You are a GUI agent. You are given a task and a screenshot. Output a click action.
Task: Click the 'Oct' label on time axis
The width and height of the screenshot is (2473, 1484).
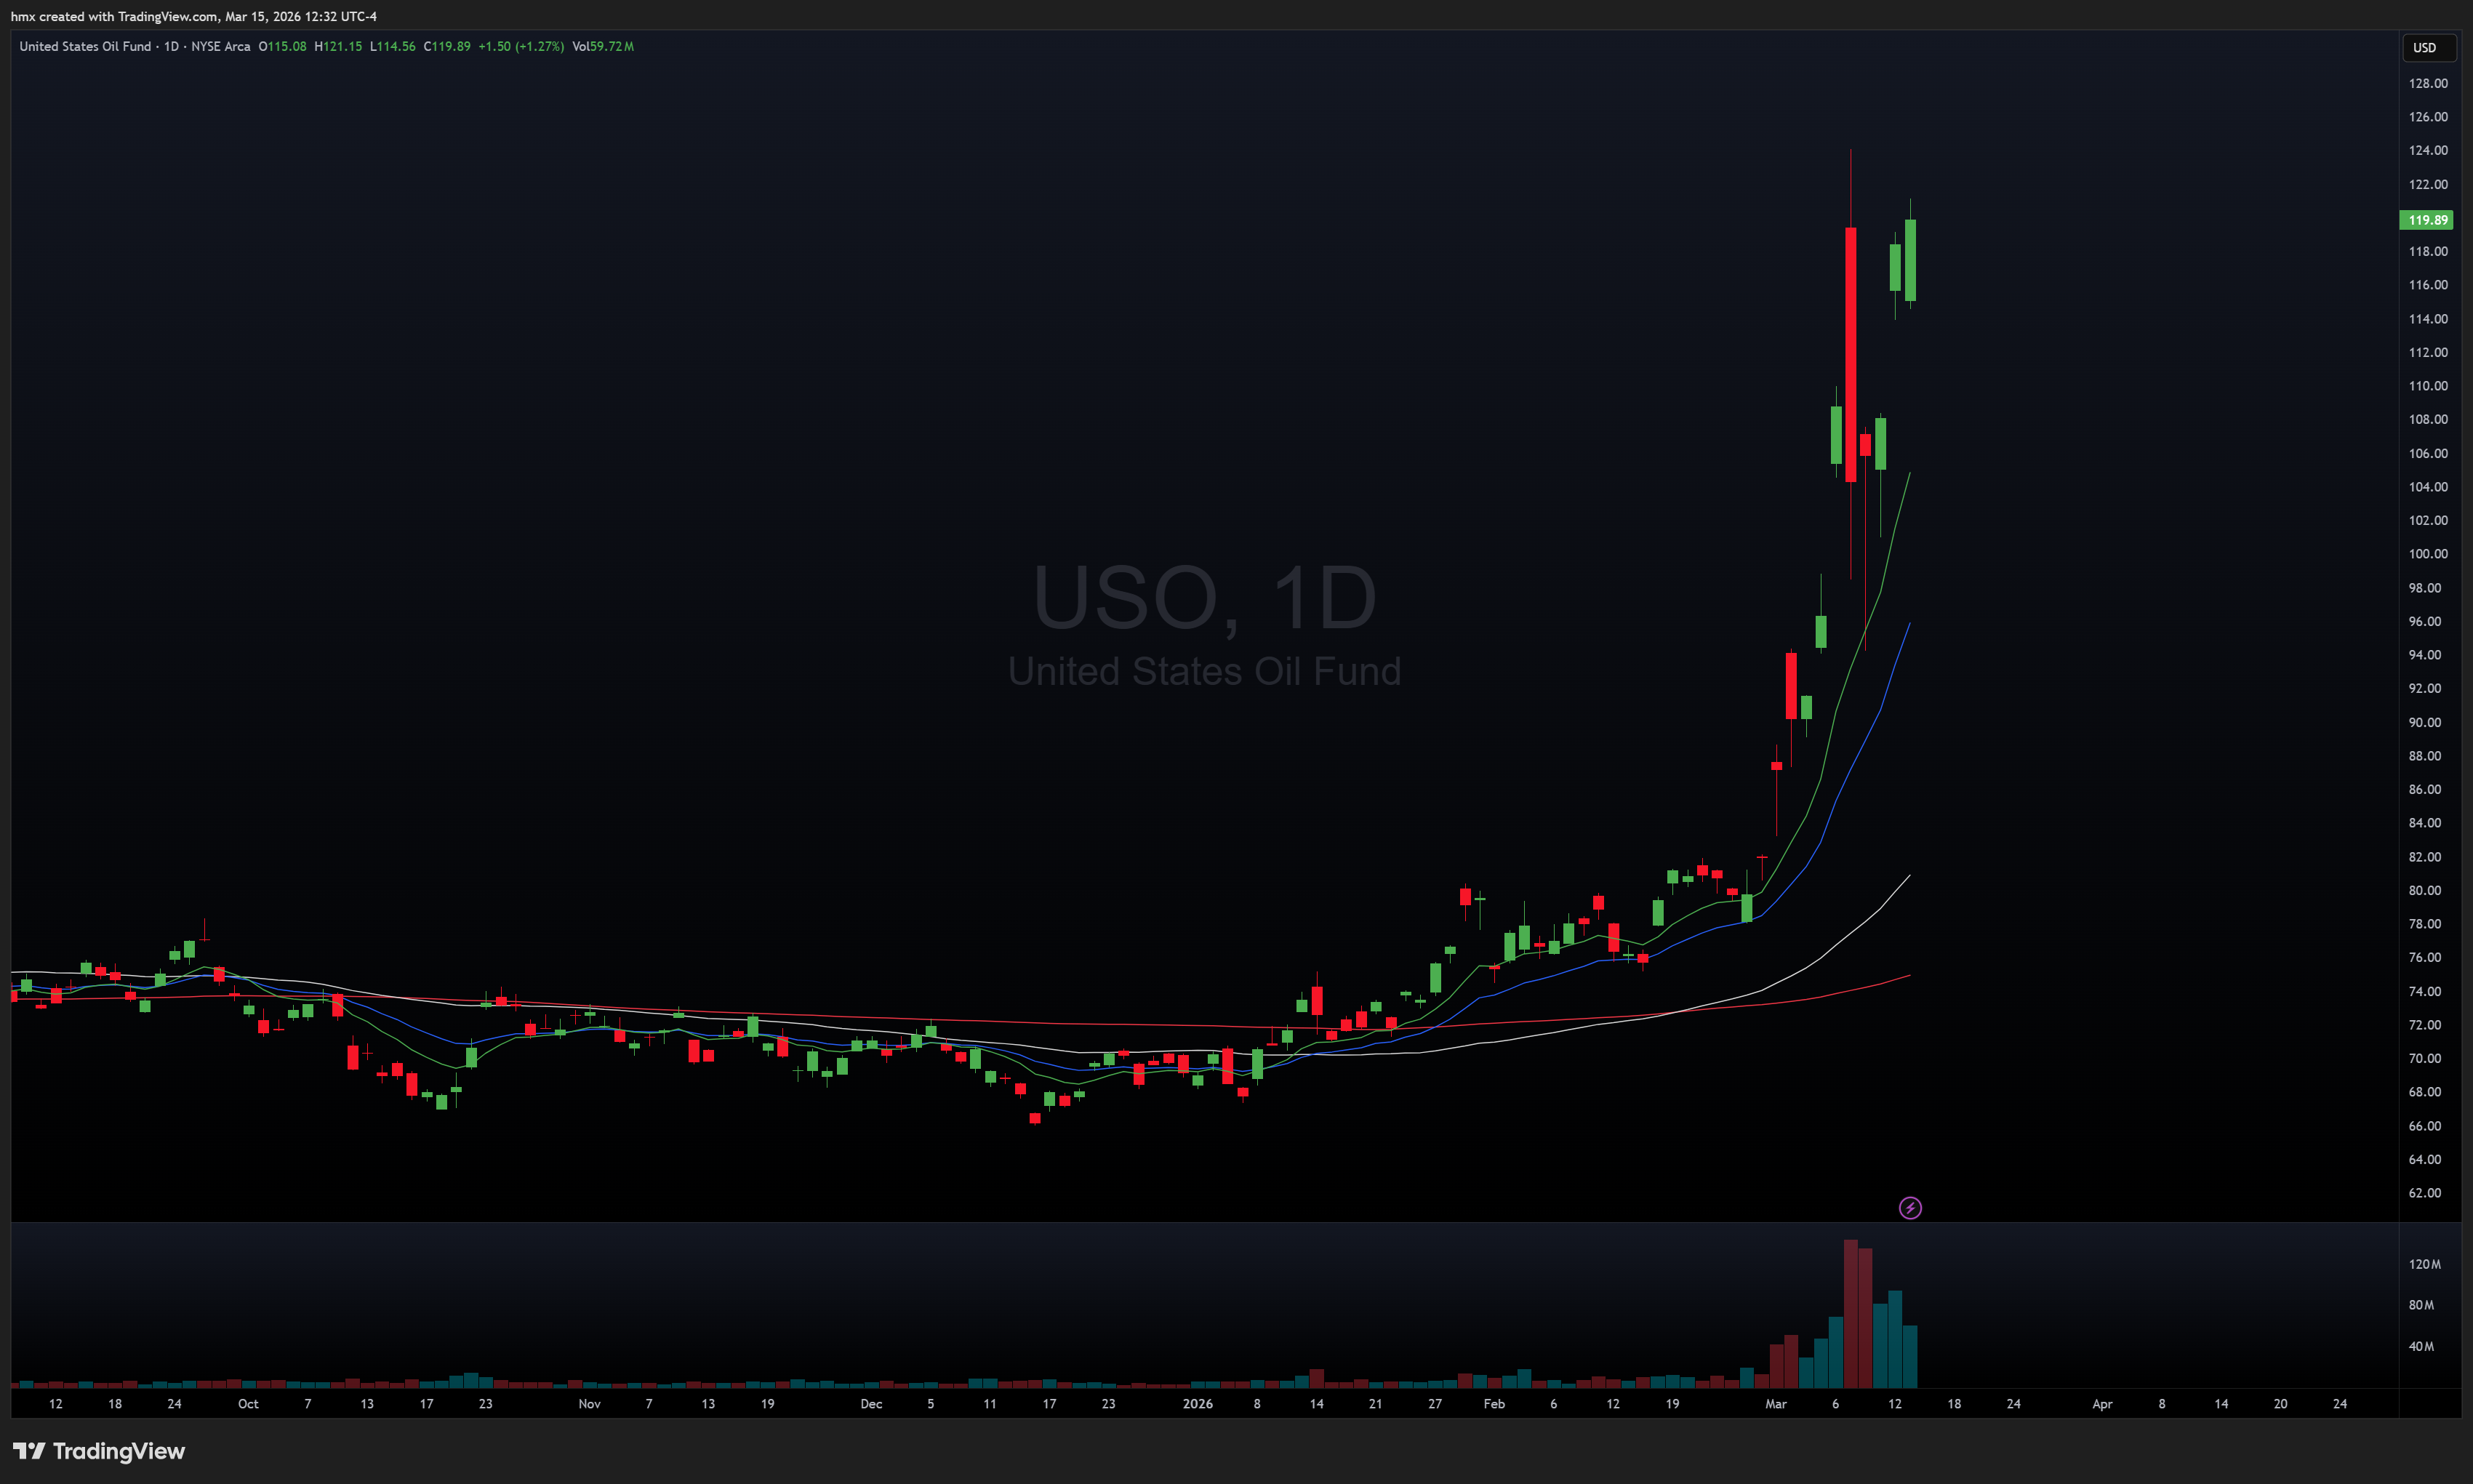(248, 1404)
